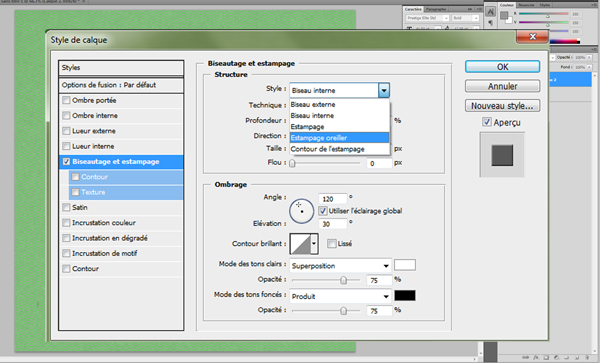Click the new adjustment layer icon
Image resolution: width=600 pixels, height=363 pixels.
[x=556, y=357]
